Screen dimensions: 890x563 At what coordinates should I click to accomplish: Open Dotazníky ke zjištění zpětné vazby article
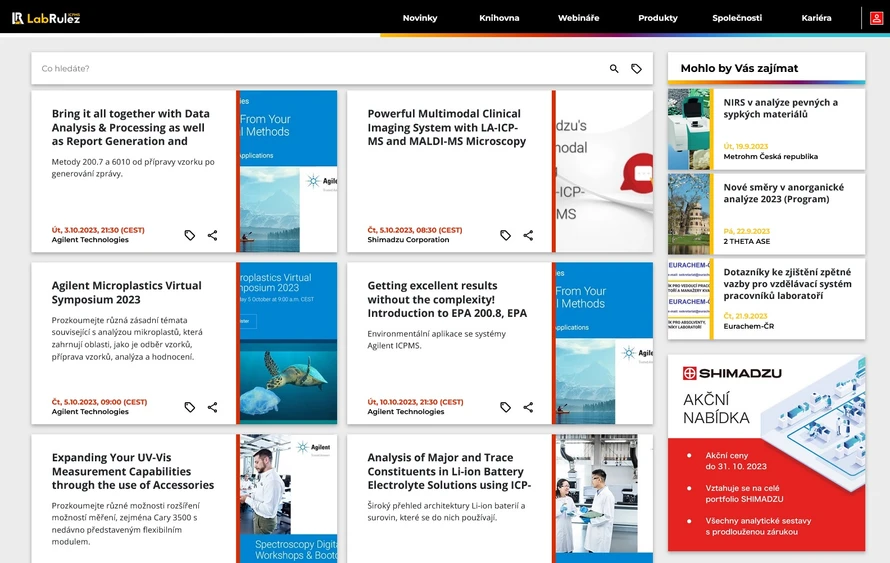click(x=787, y=284)
